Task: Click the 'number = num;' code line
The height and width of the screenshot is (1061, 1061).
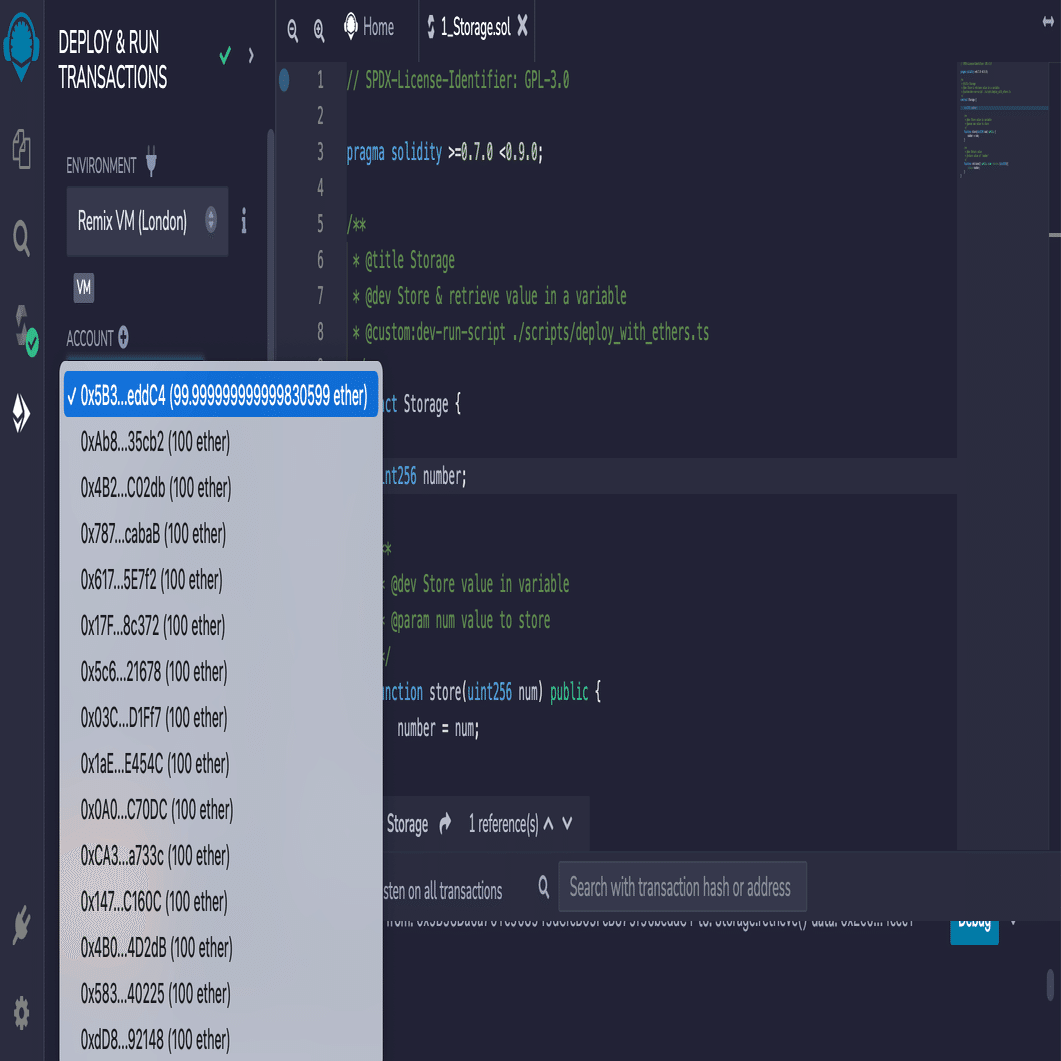Action: [438, 729]
